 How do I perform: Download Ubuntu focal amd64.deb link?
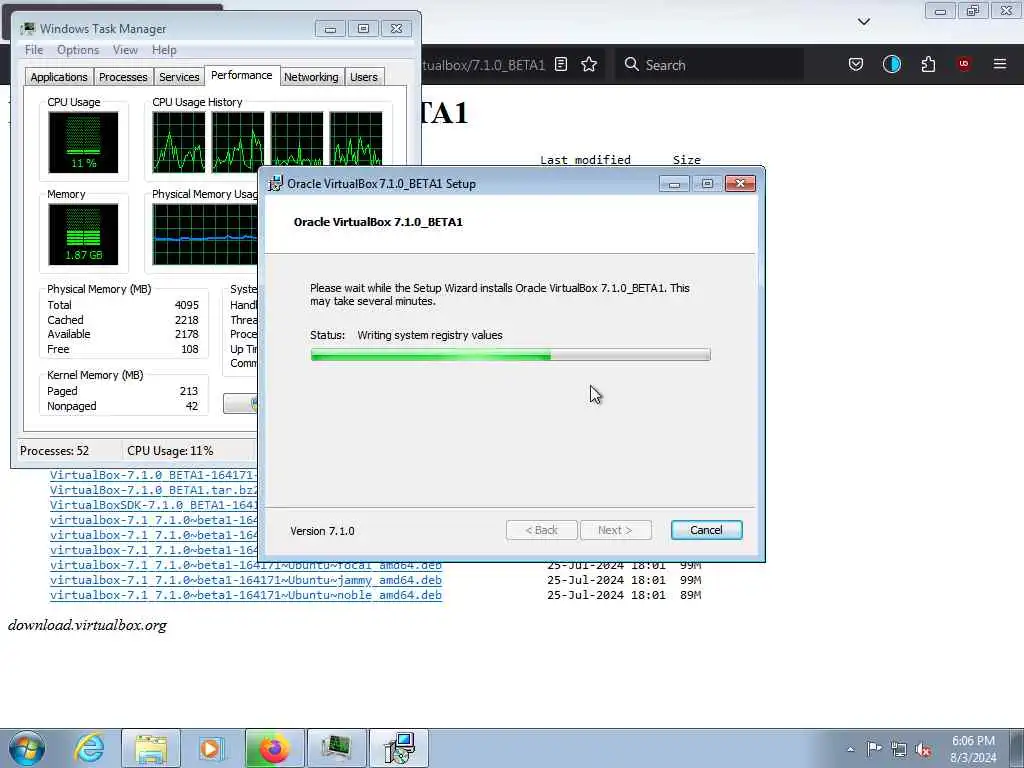(x=246, y=565)
